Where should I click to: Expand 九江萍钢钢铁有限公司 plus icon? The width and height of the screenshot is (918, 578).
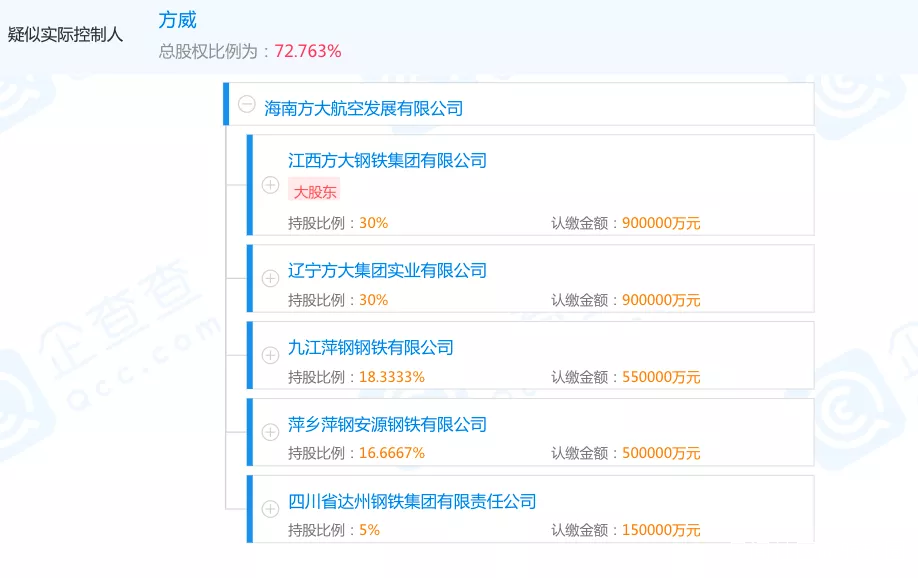(x=270, y=355)
